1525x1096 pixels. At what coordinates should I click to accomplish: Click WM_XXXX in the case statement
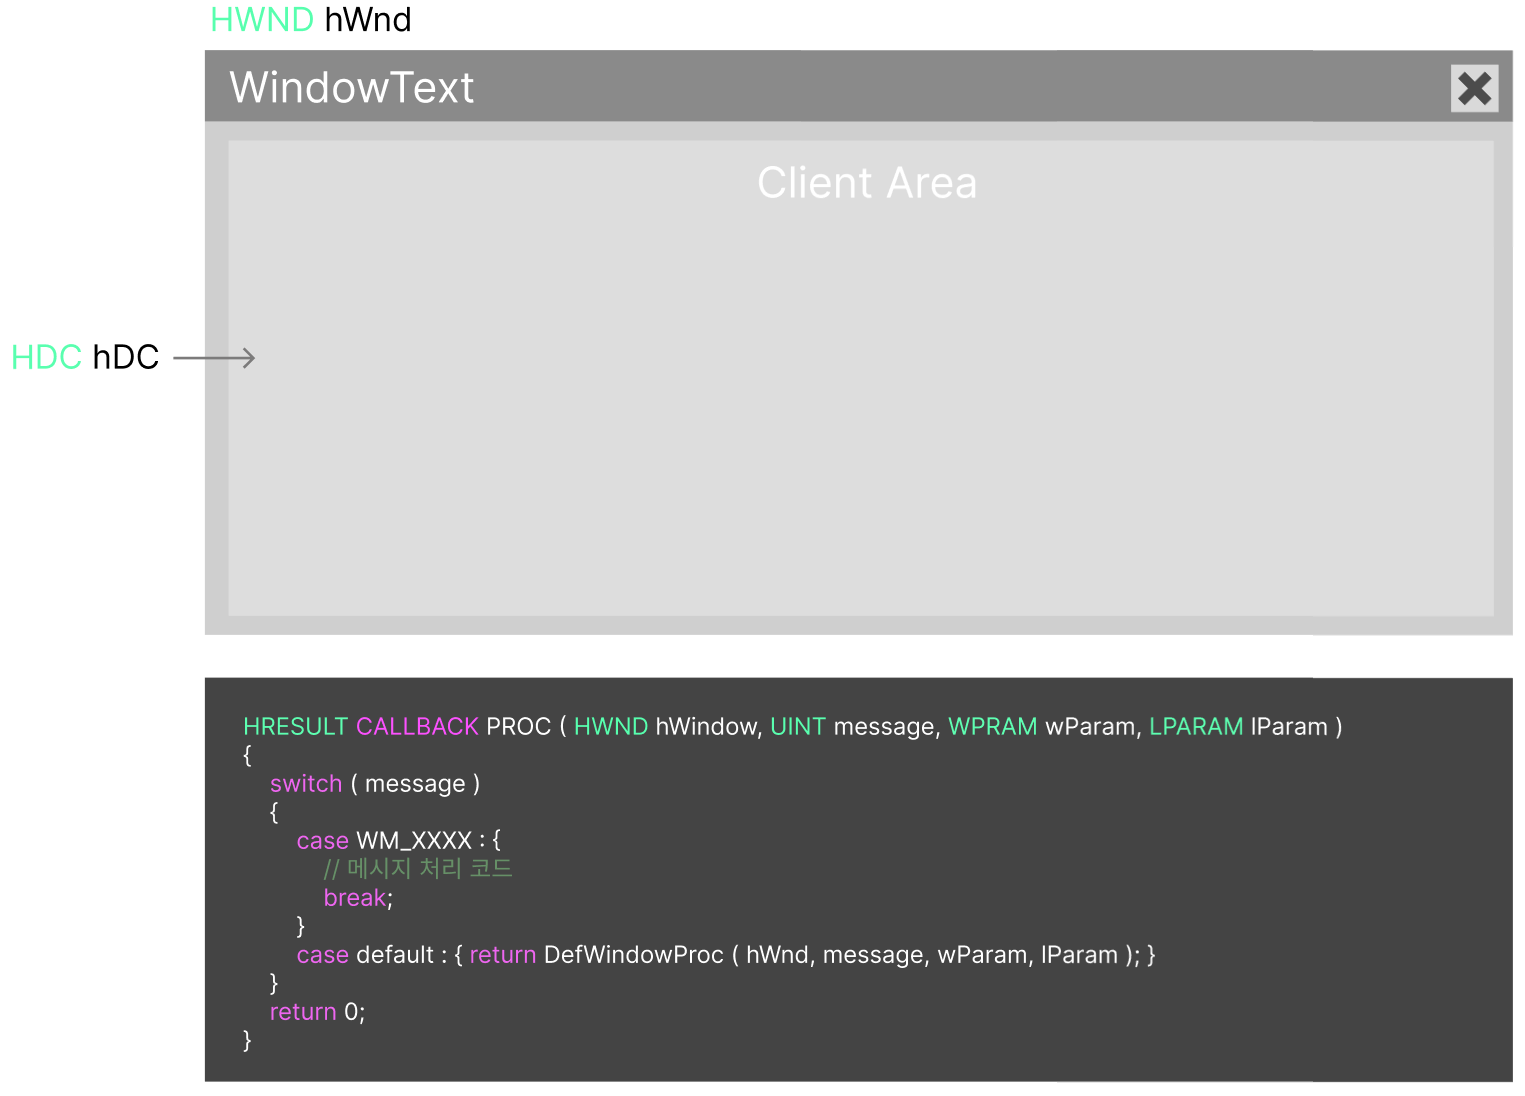tap(414, 840)
